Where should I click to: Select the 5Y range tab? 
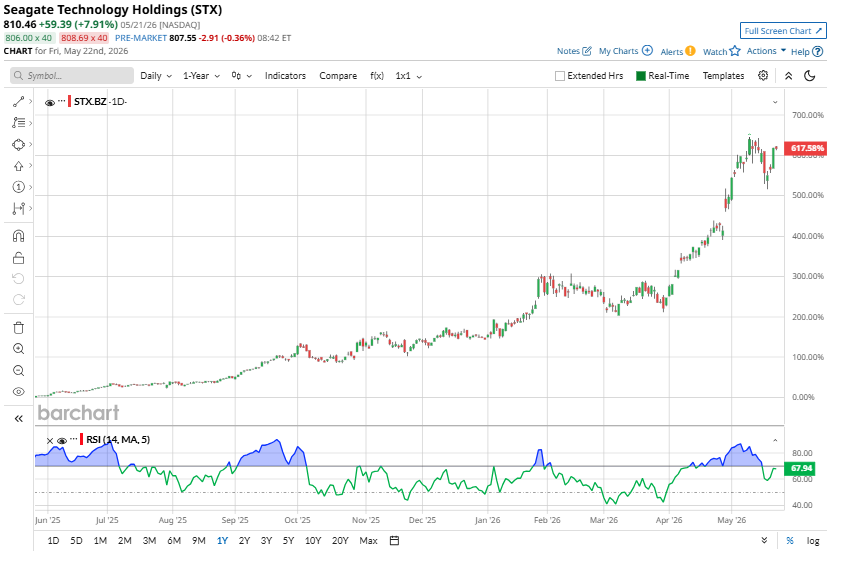[288, 540]
